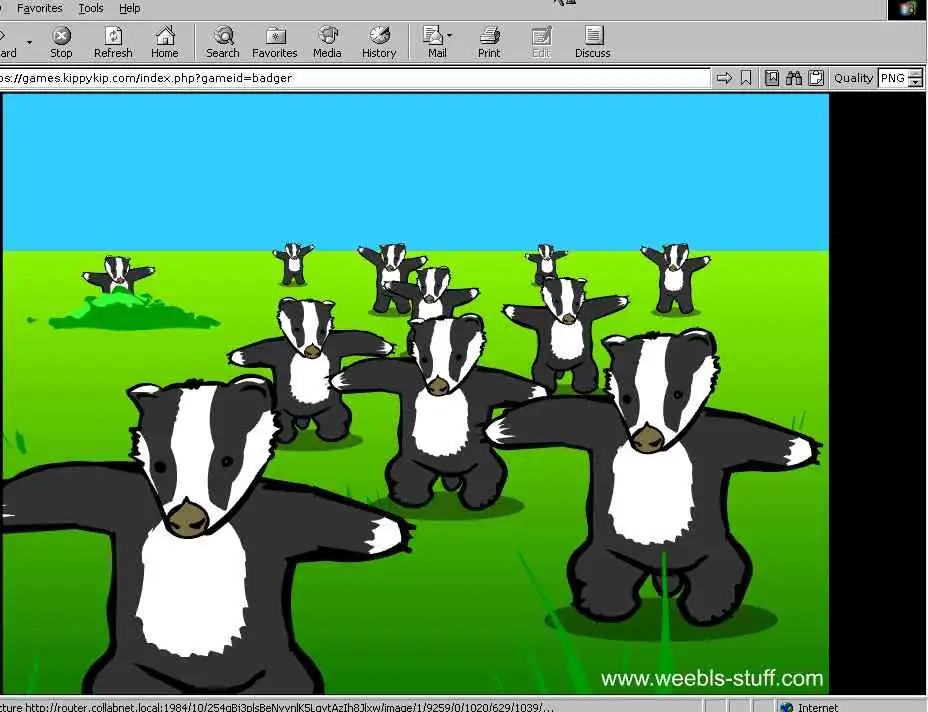This screenshot has height=712, width=928.
Task: Click the badger standing behind green bush
Action: 118,273
